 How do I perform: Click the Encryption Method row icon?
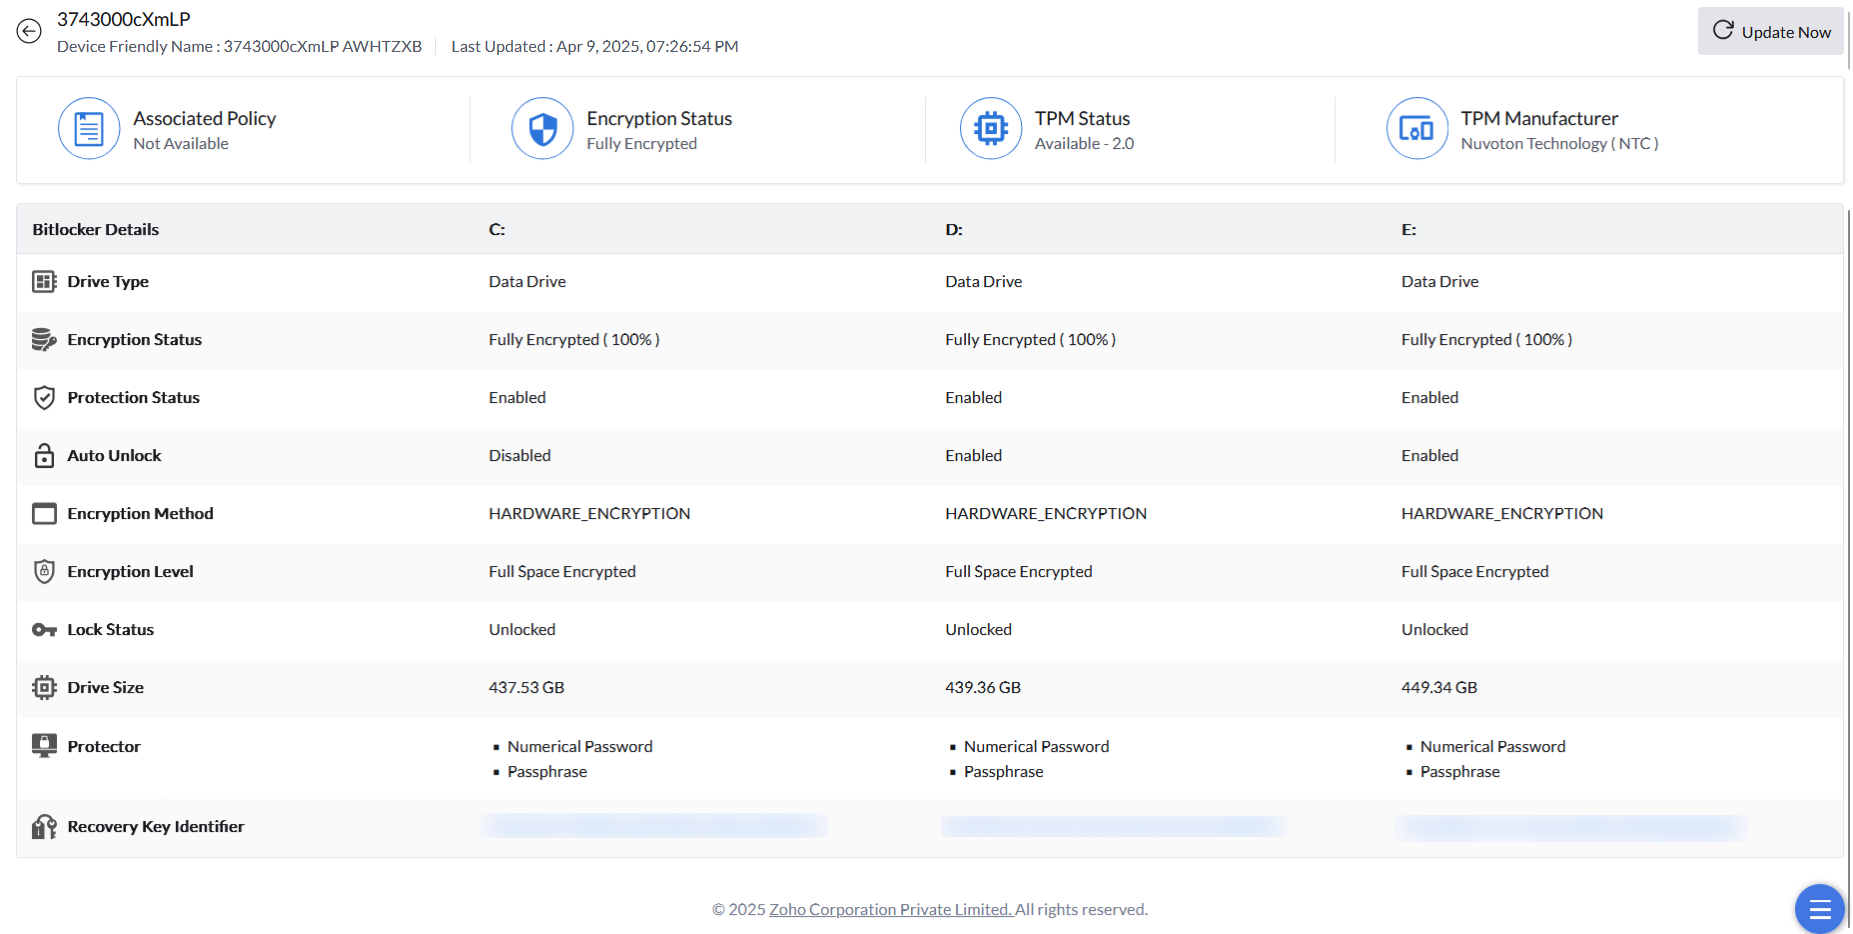(x=44, y=514)
